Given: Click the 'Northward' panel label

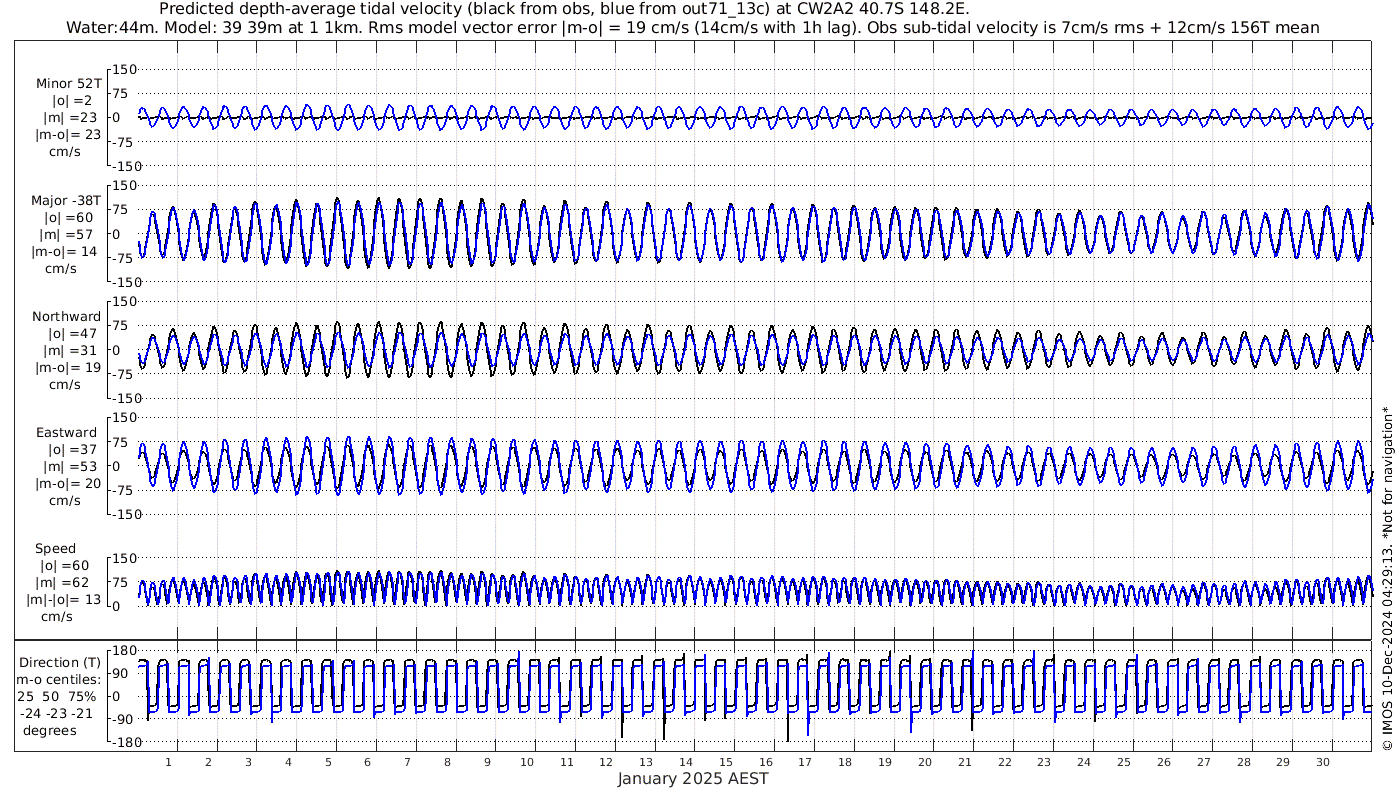Looking at the screenshot, I should (66, 317).
